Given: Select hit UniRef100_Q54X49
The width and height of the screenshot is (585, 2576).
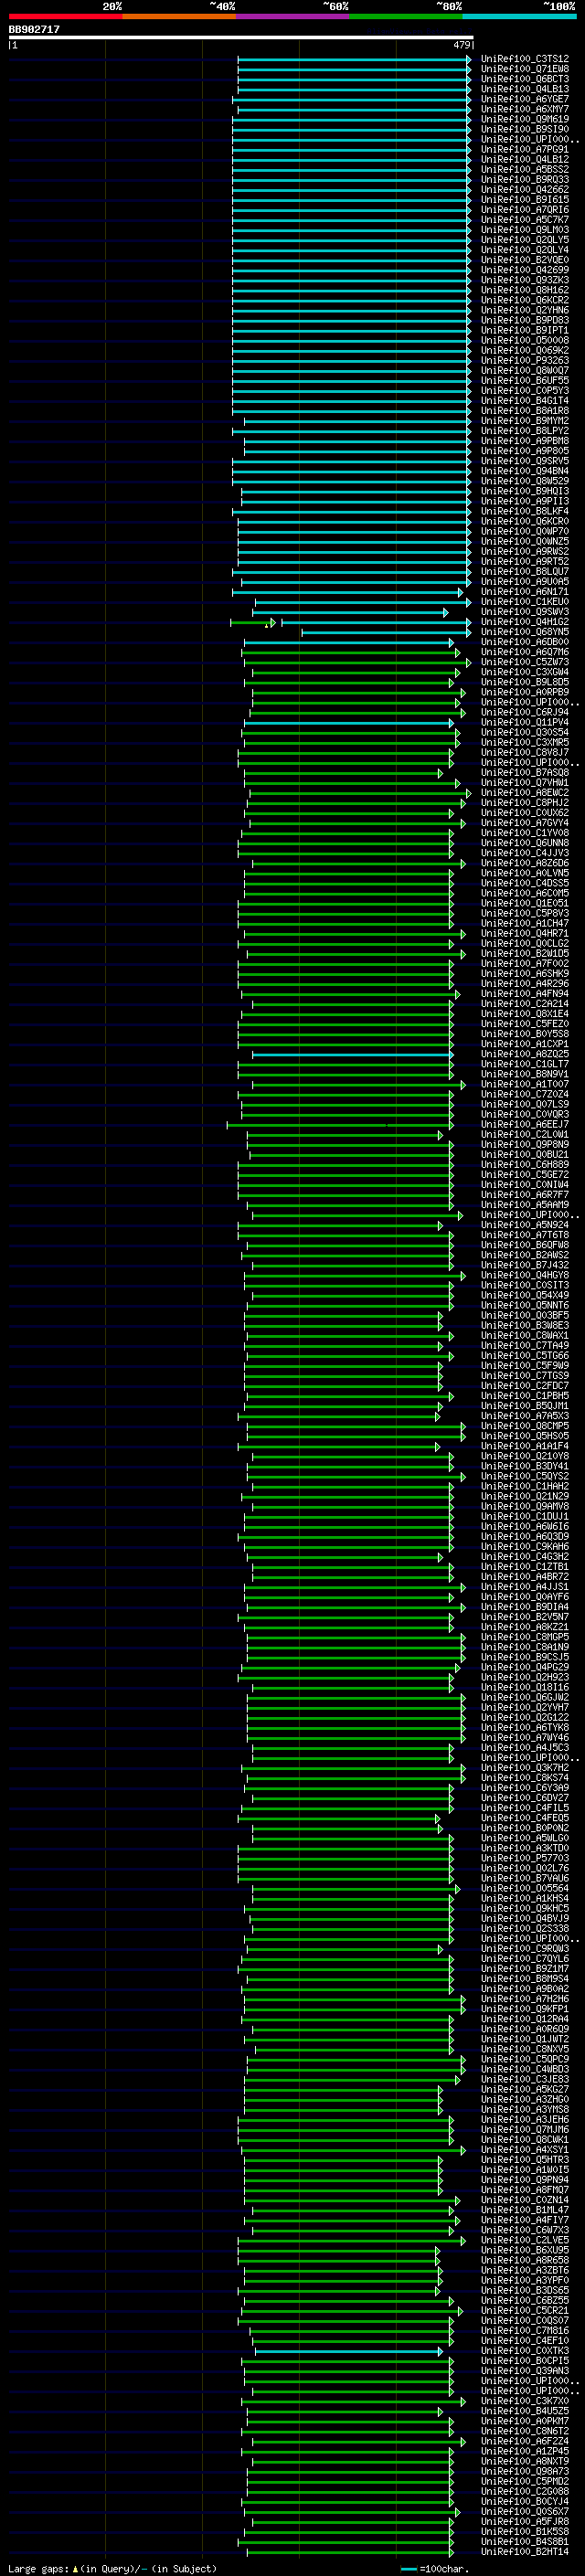Looking at the screenshot, I should 525,1295.
